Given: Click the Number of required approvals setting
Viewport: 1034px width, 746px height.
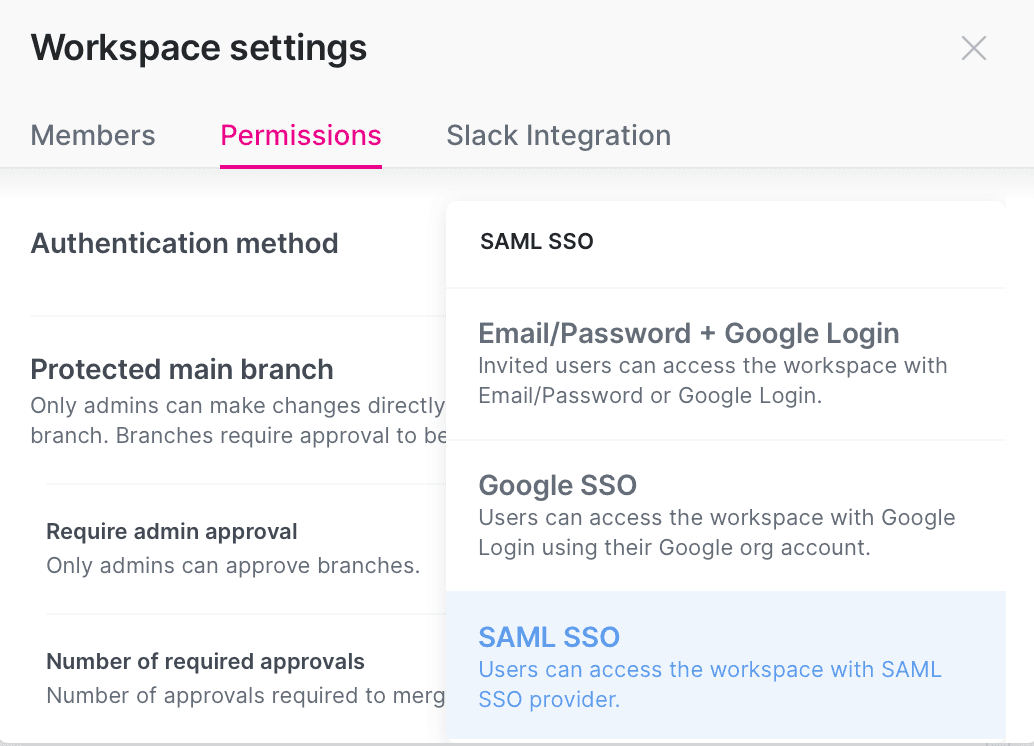Looking at the screenshot, I should pos(205,661).
